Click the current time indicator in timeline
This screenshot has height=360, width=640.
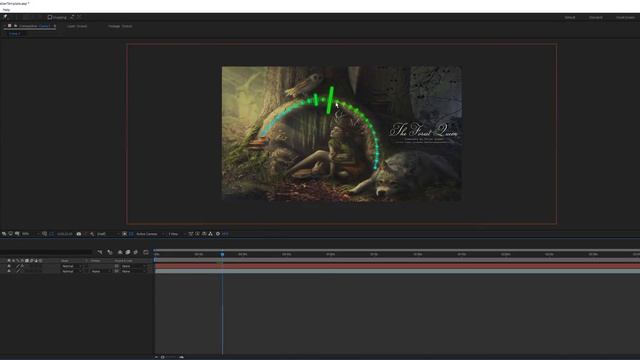(x=222, y=254)
